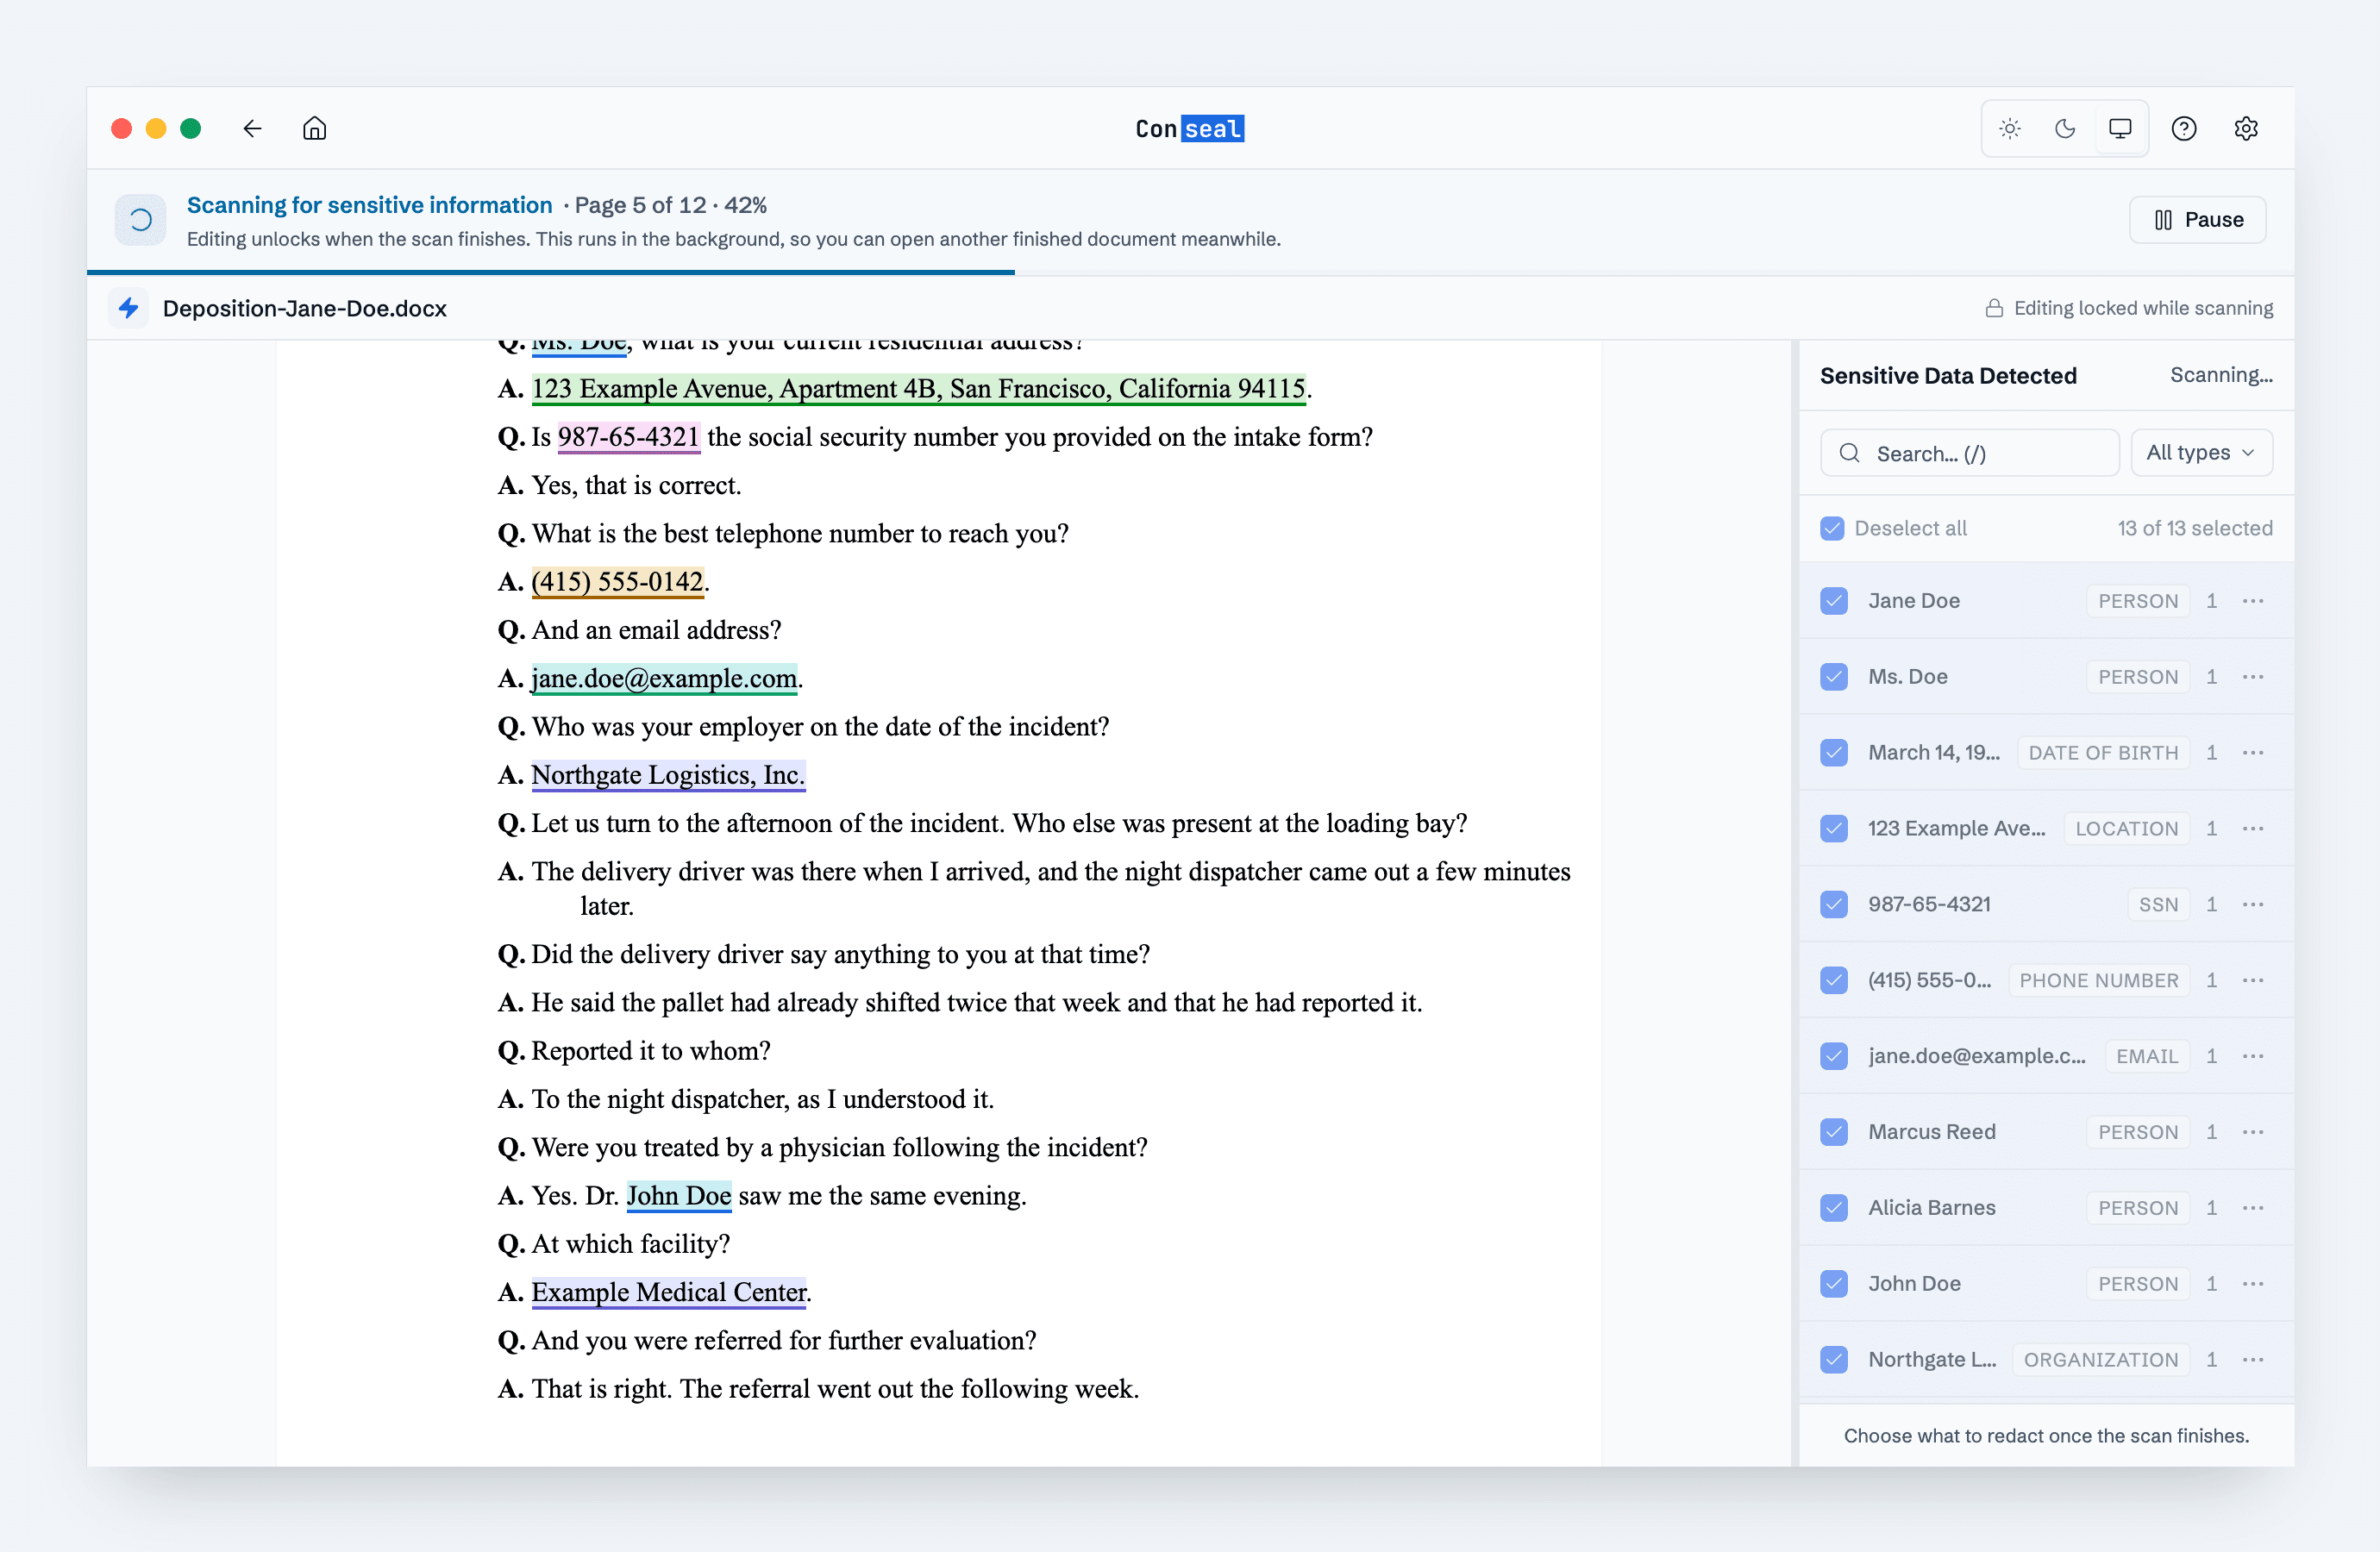2380x1552 pixels.
Task: Click the Deselect all label
Action: [x=1910, y=528]
